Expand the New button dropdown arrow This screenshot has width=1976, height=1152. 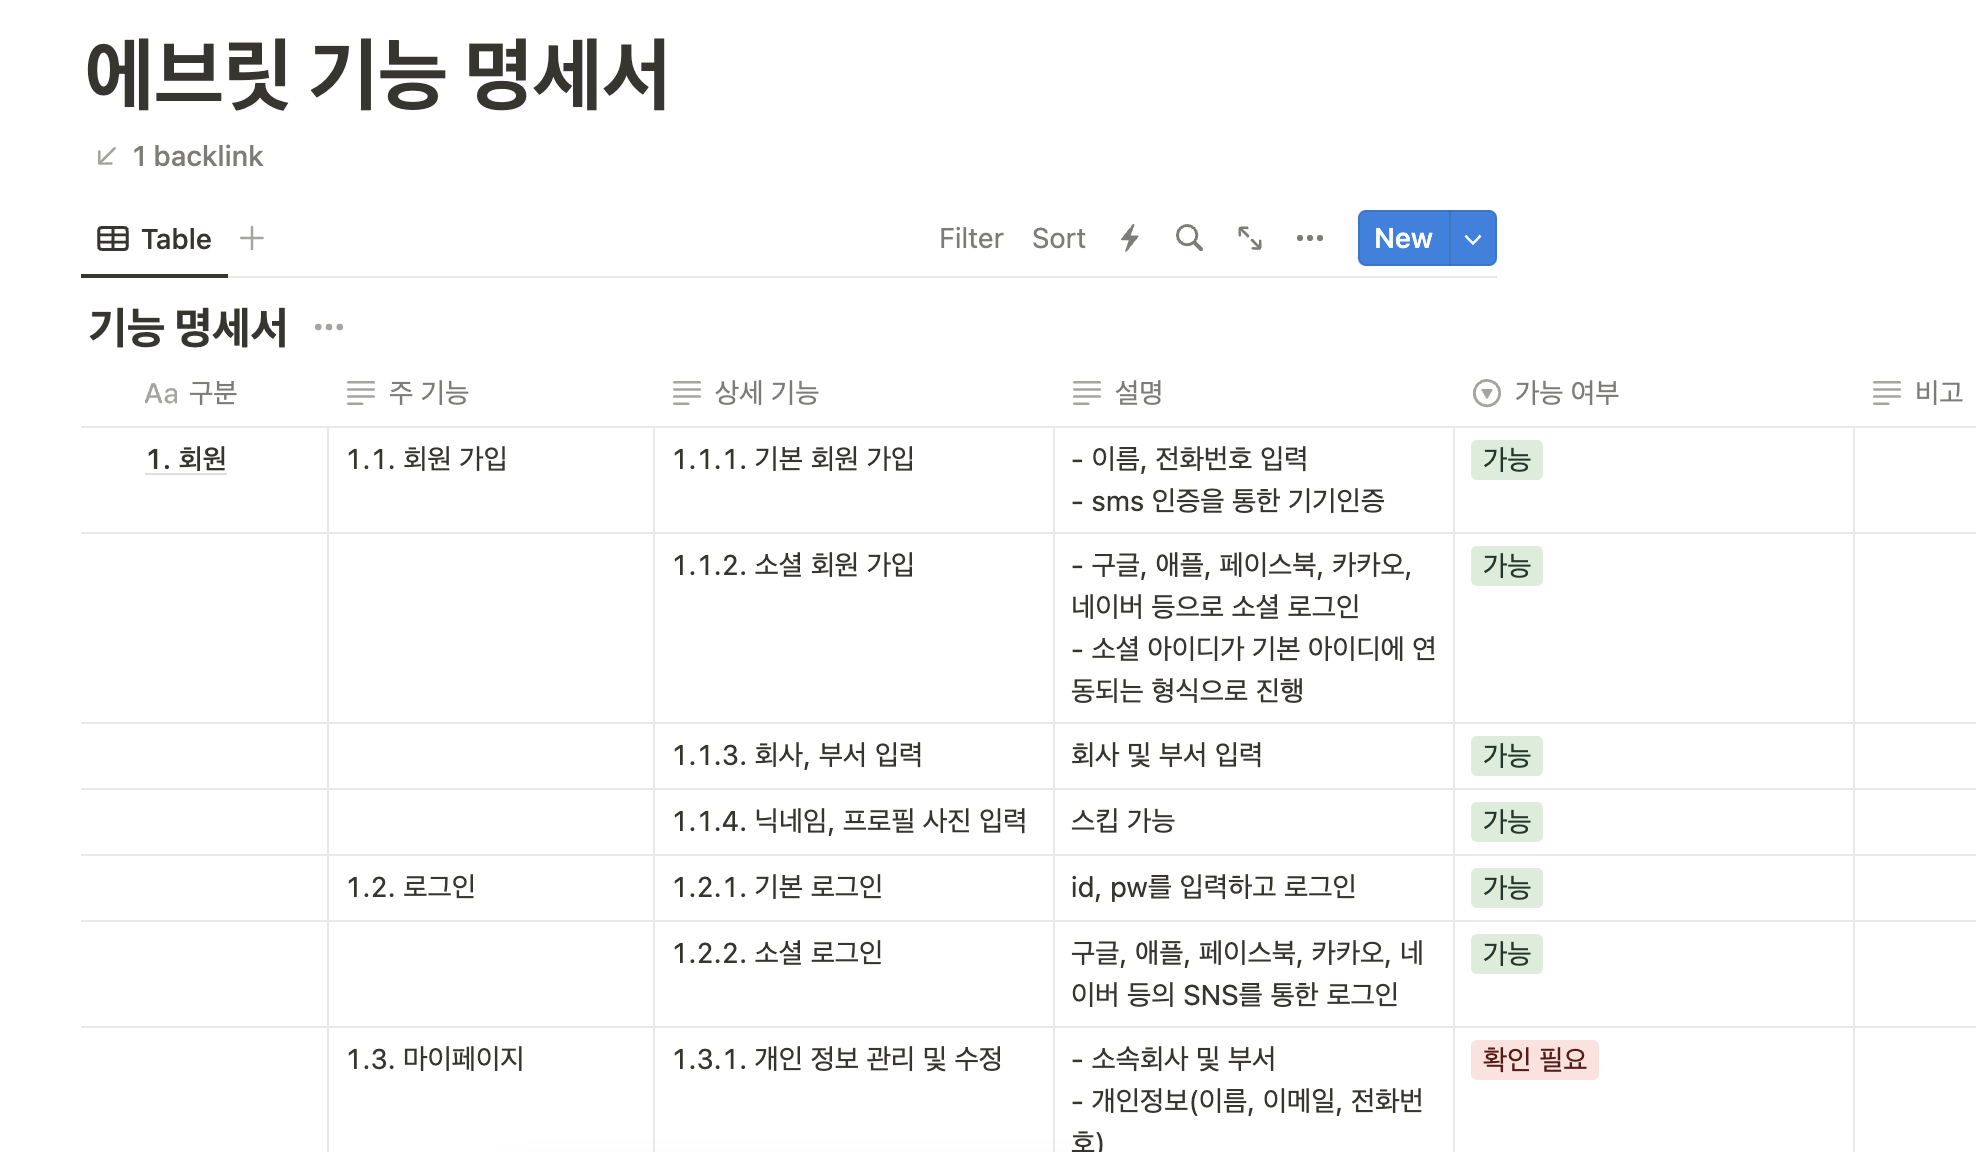pos(1472,239)
